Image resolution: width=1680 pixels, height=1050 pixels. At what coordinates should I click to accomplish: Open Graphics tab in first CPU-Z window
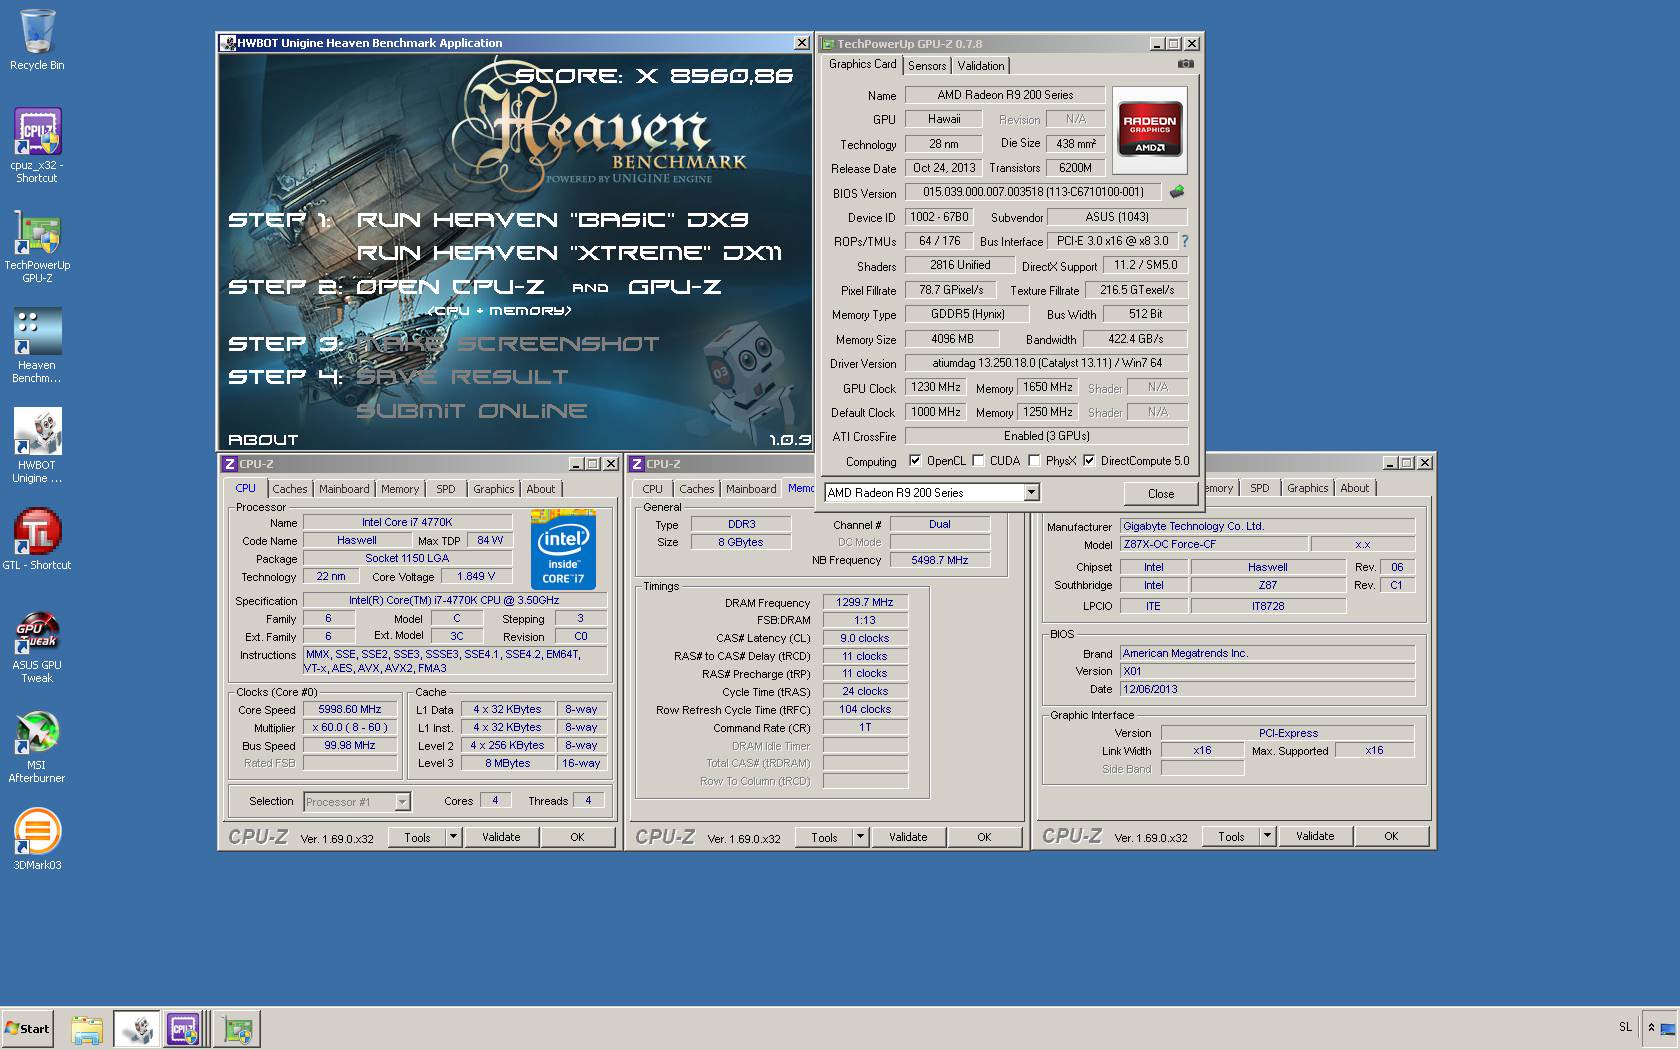pos(494,489)
